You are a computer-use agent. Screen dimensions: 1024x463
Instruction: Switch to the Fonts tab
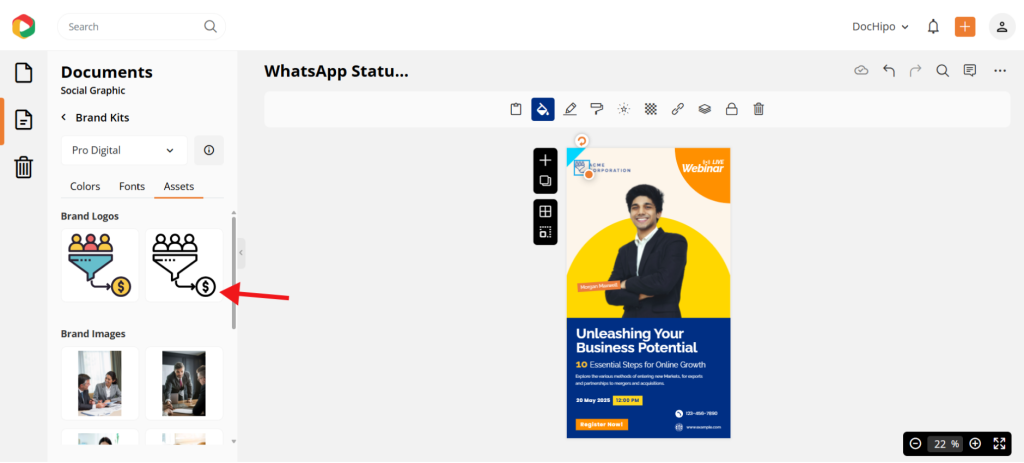[132, 186]
